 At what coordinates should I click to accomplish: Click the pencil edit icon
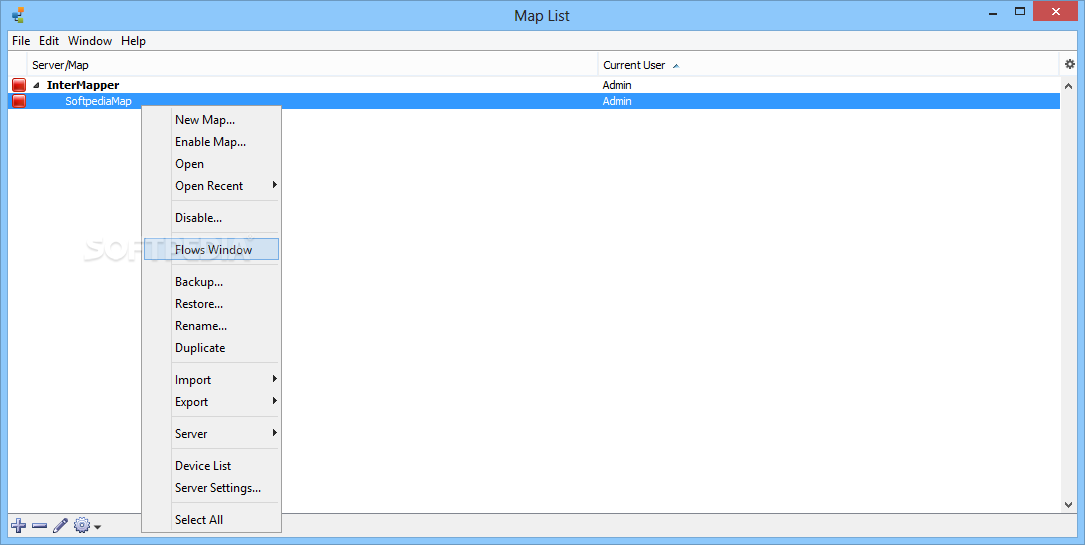point(60,526)
